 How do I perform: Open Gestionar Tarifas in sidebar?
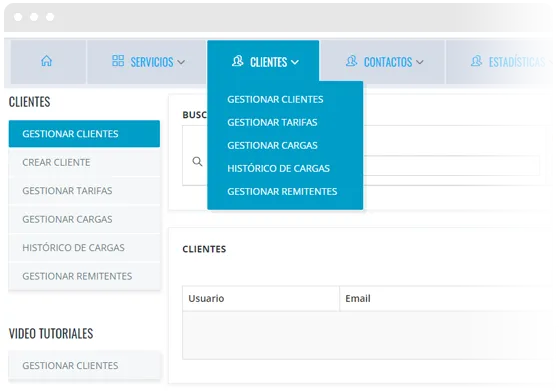click(84, 191)
